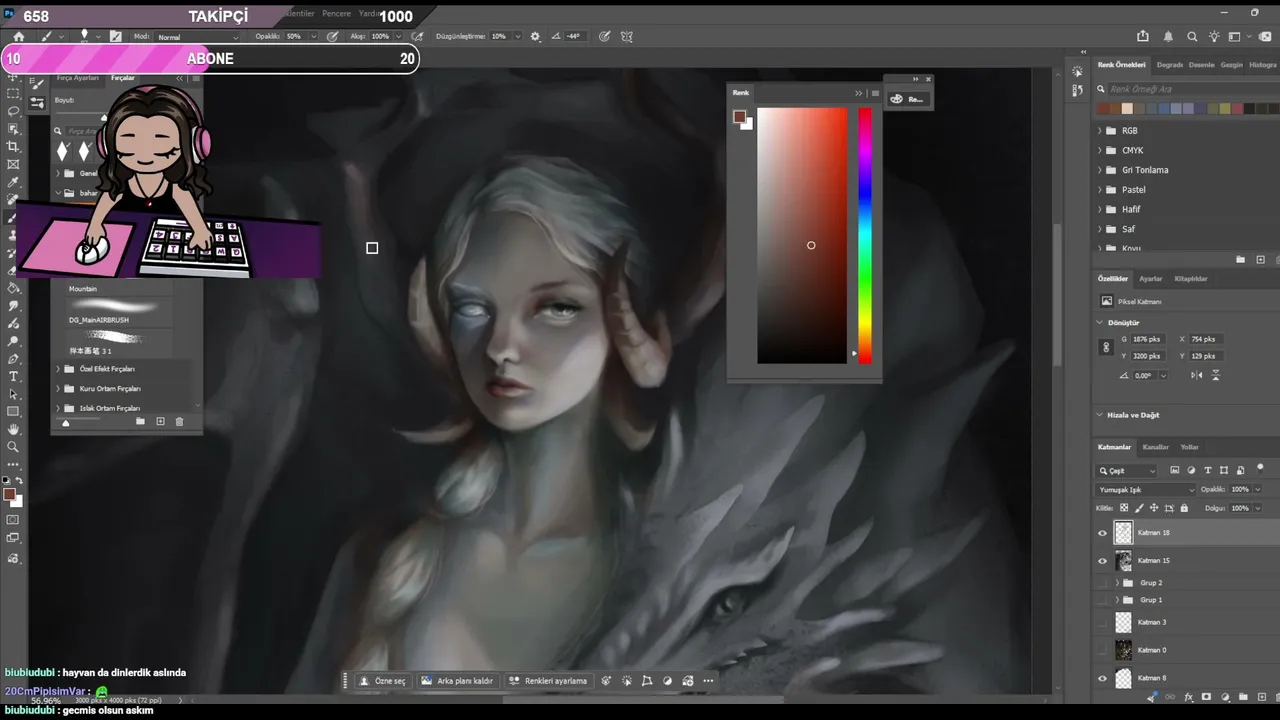Click the Share icon at top right
This screenshot has height=720, width=1280.
point(1144,37)
